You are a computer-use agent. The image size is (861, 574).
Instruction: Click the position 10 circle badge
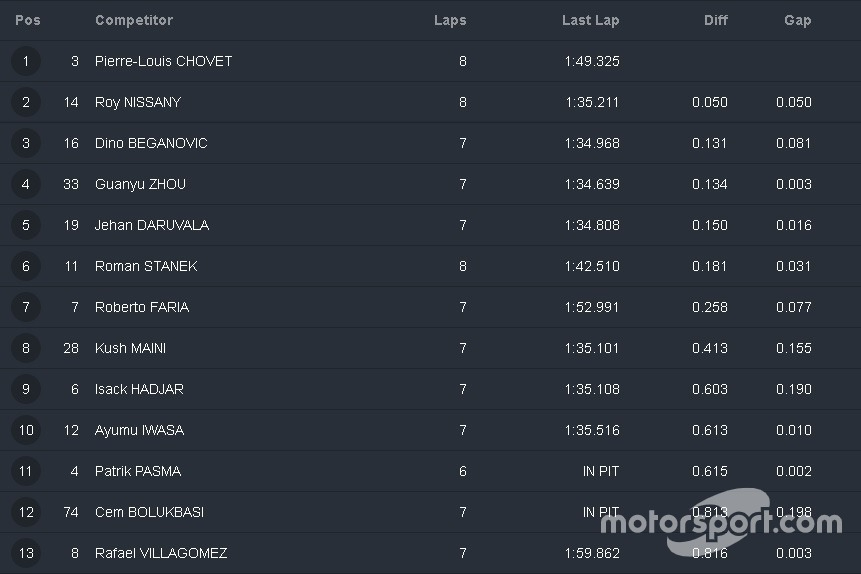[26, 430]
